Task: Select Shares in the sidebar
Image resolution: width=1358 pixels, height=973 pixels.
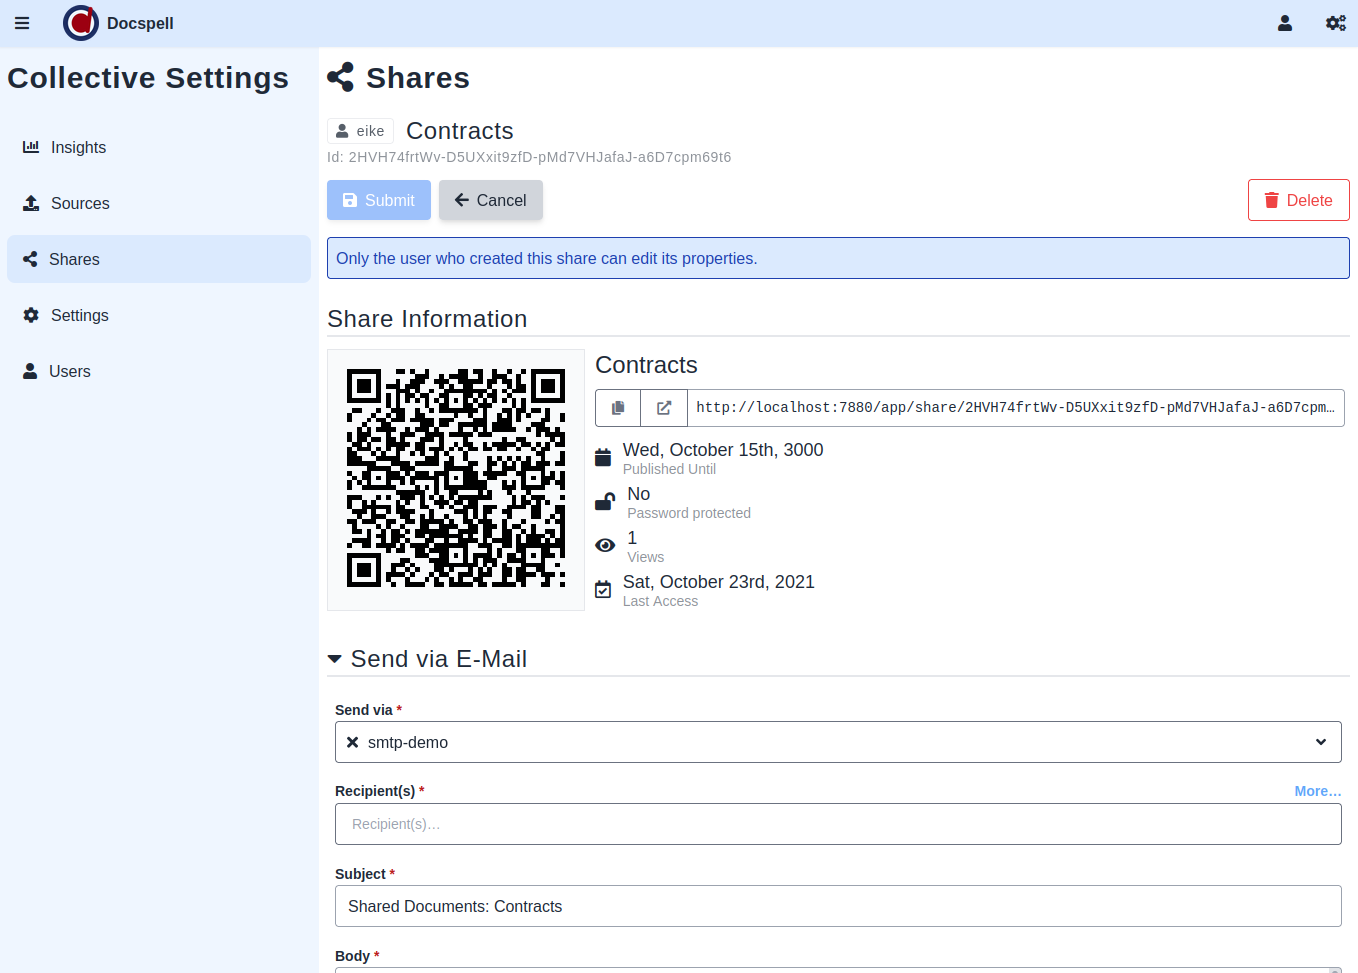Action: (x=74, y=259)
